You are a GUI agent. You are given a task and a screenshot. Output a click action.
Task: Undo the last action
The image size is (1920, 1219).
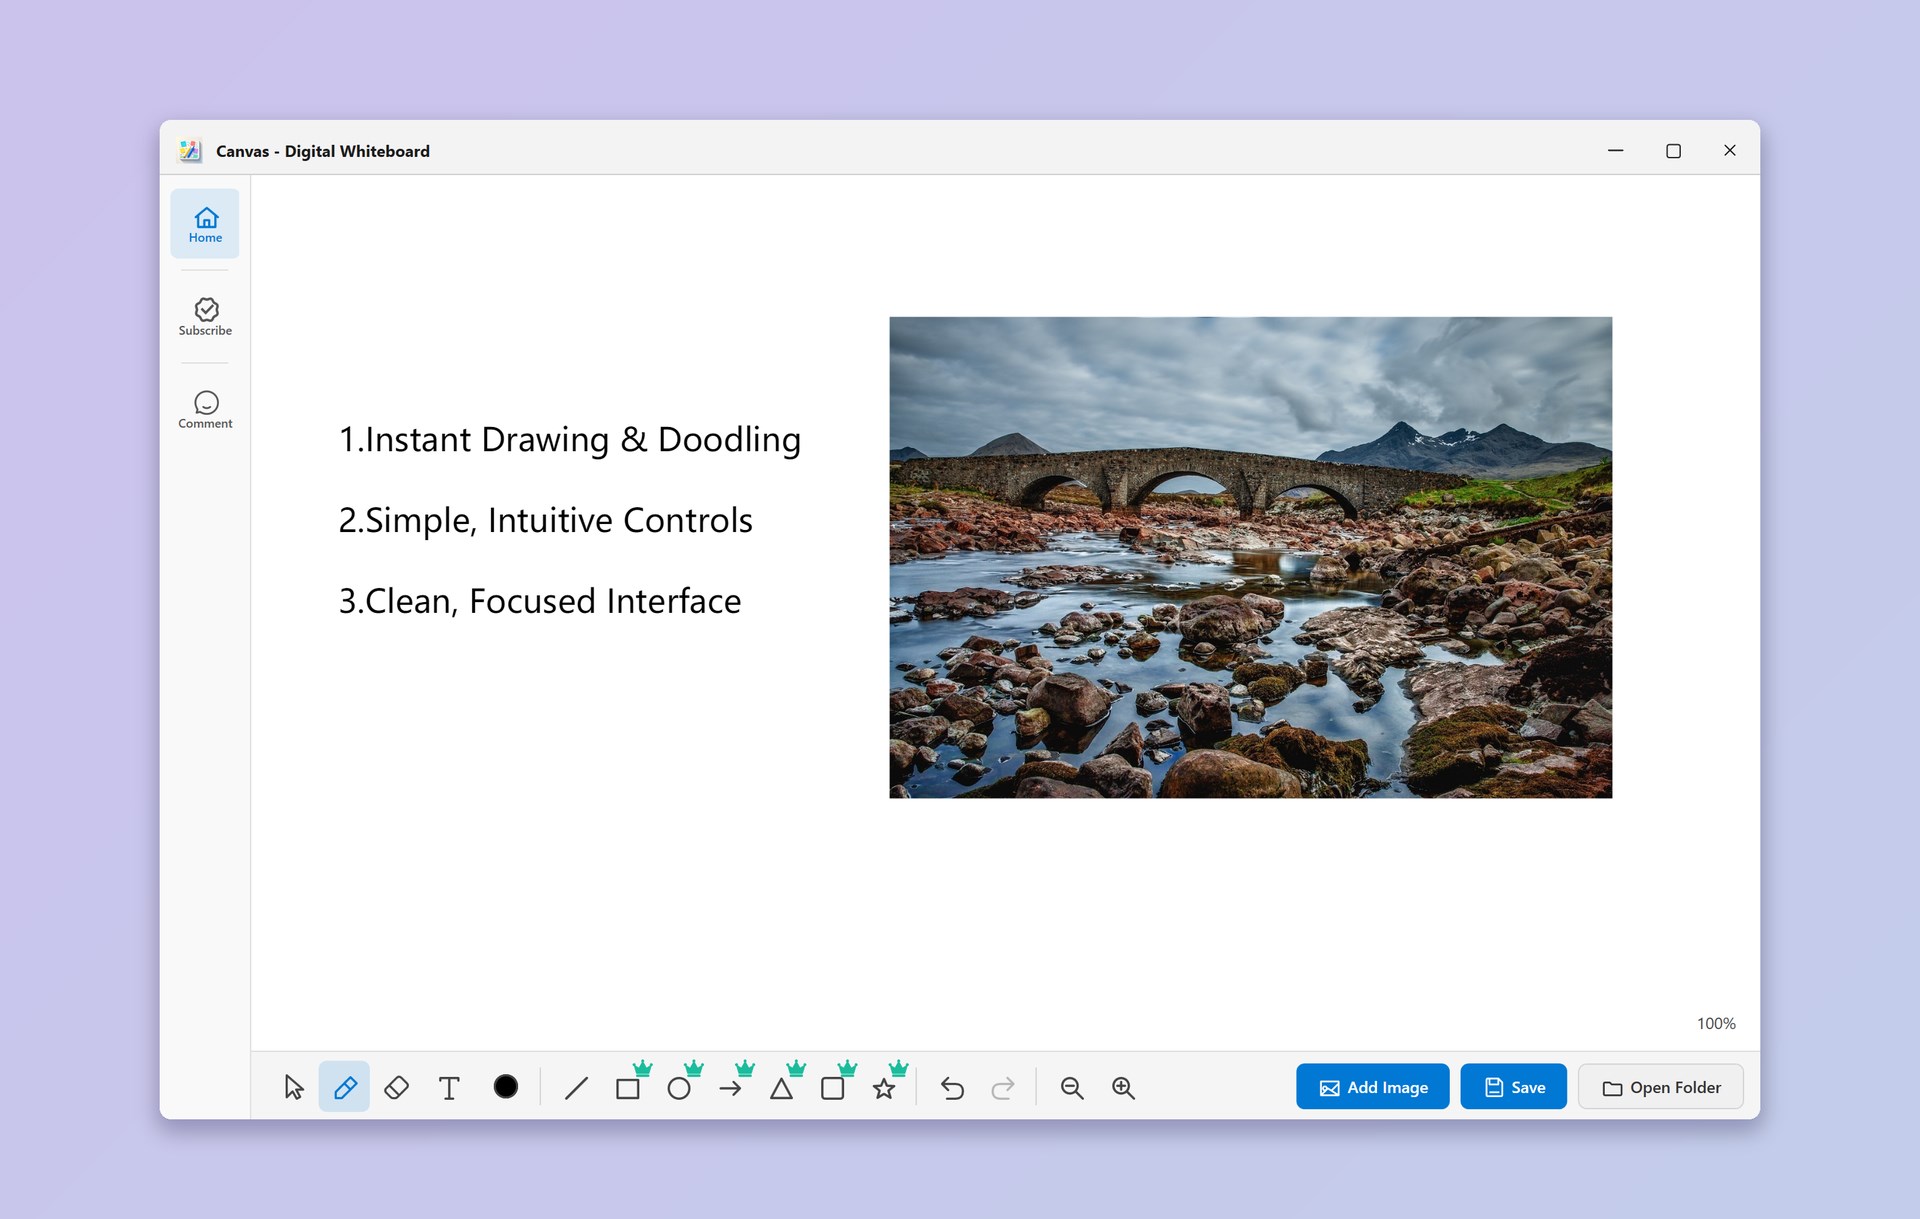click(x=952, y=1087)
